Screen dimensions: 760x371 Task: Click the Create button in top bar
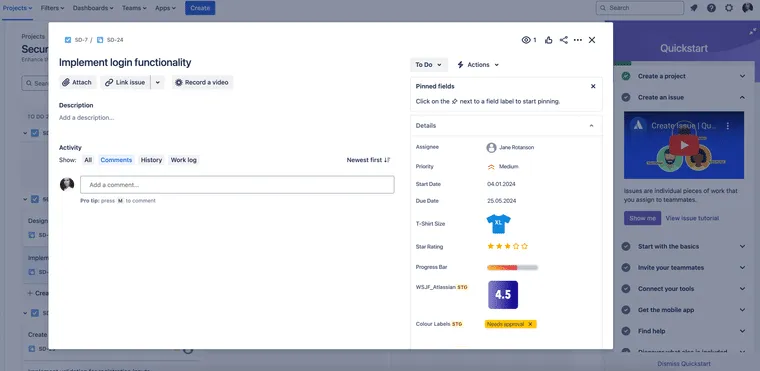pyautogui.click(x=200, y=8)
